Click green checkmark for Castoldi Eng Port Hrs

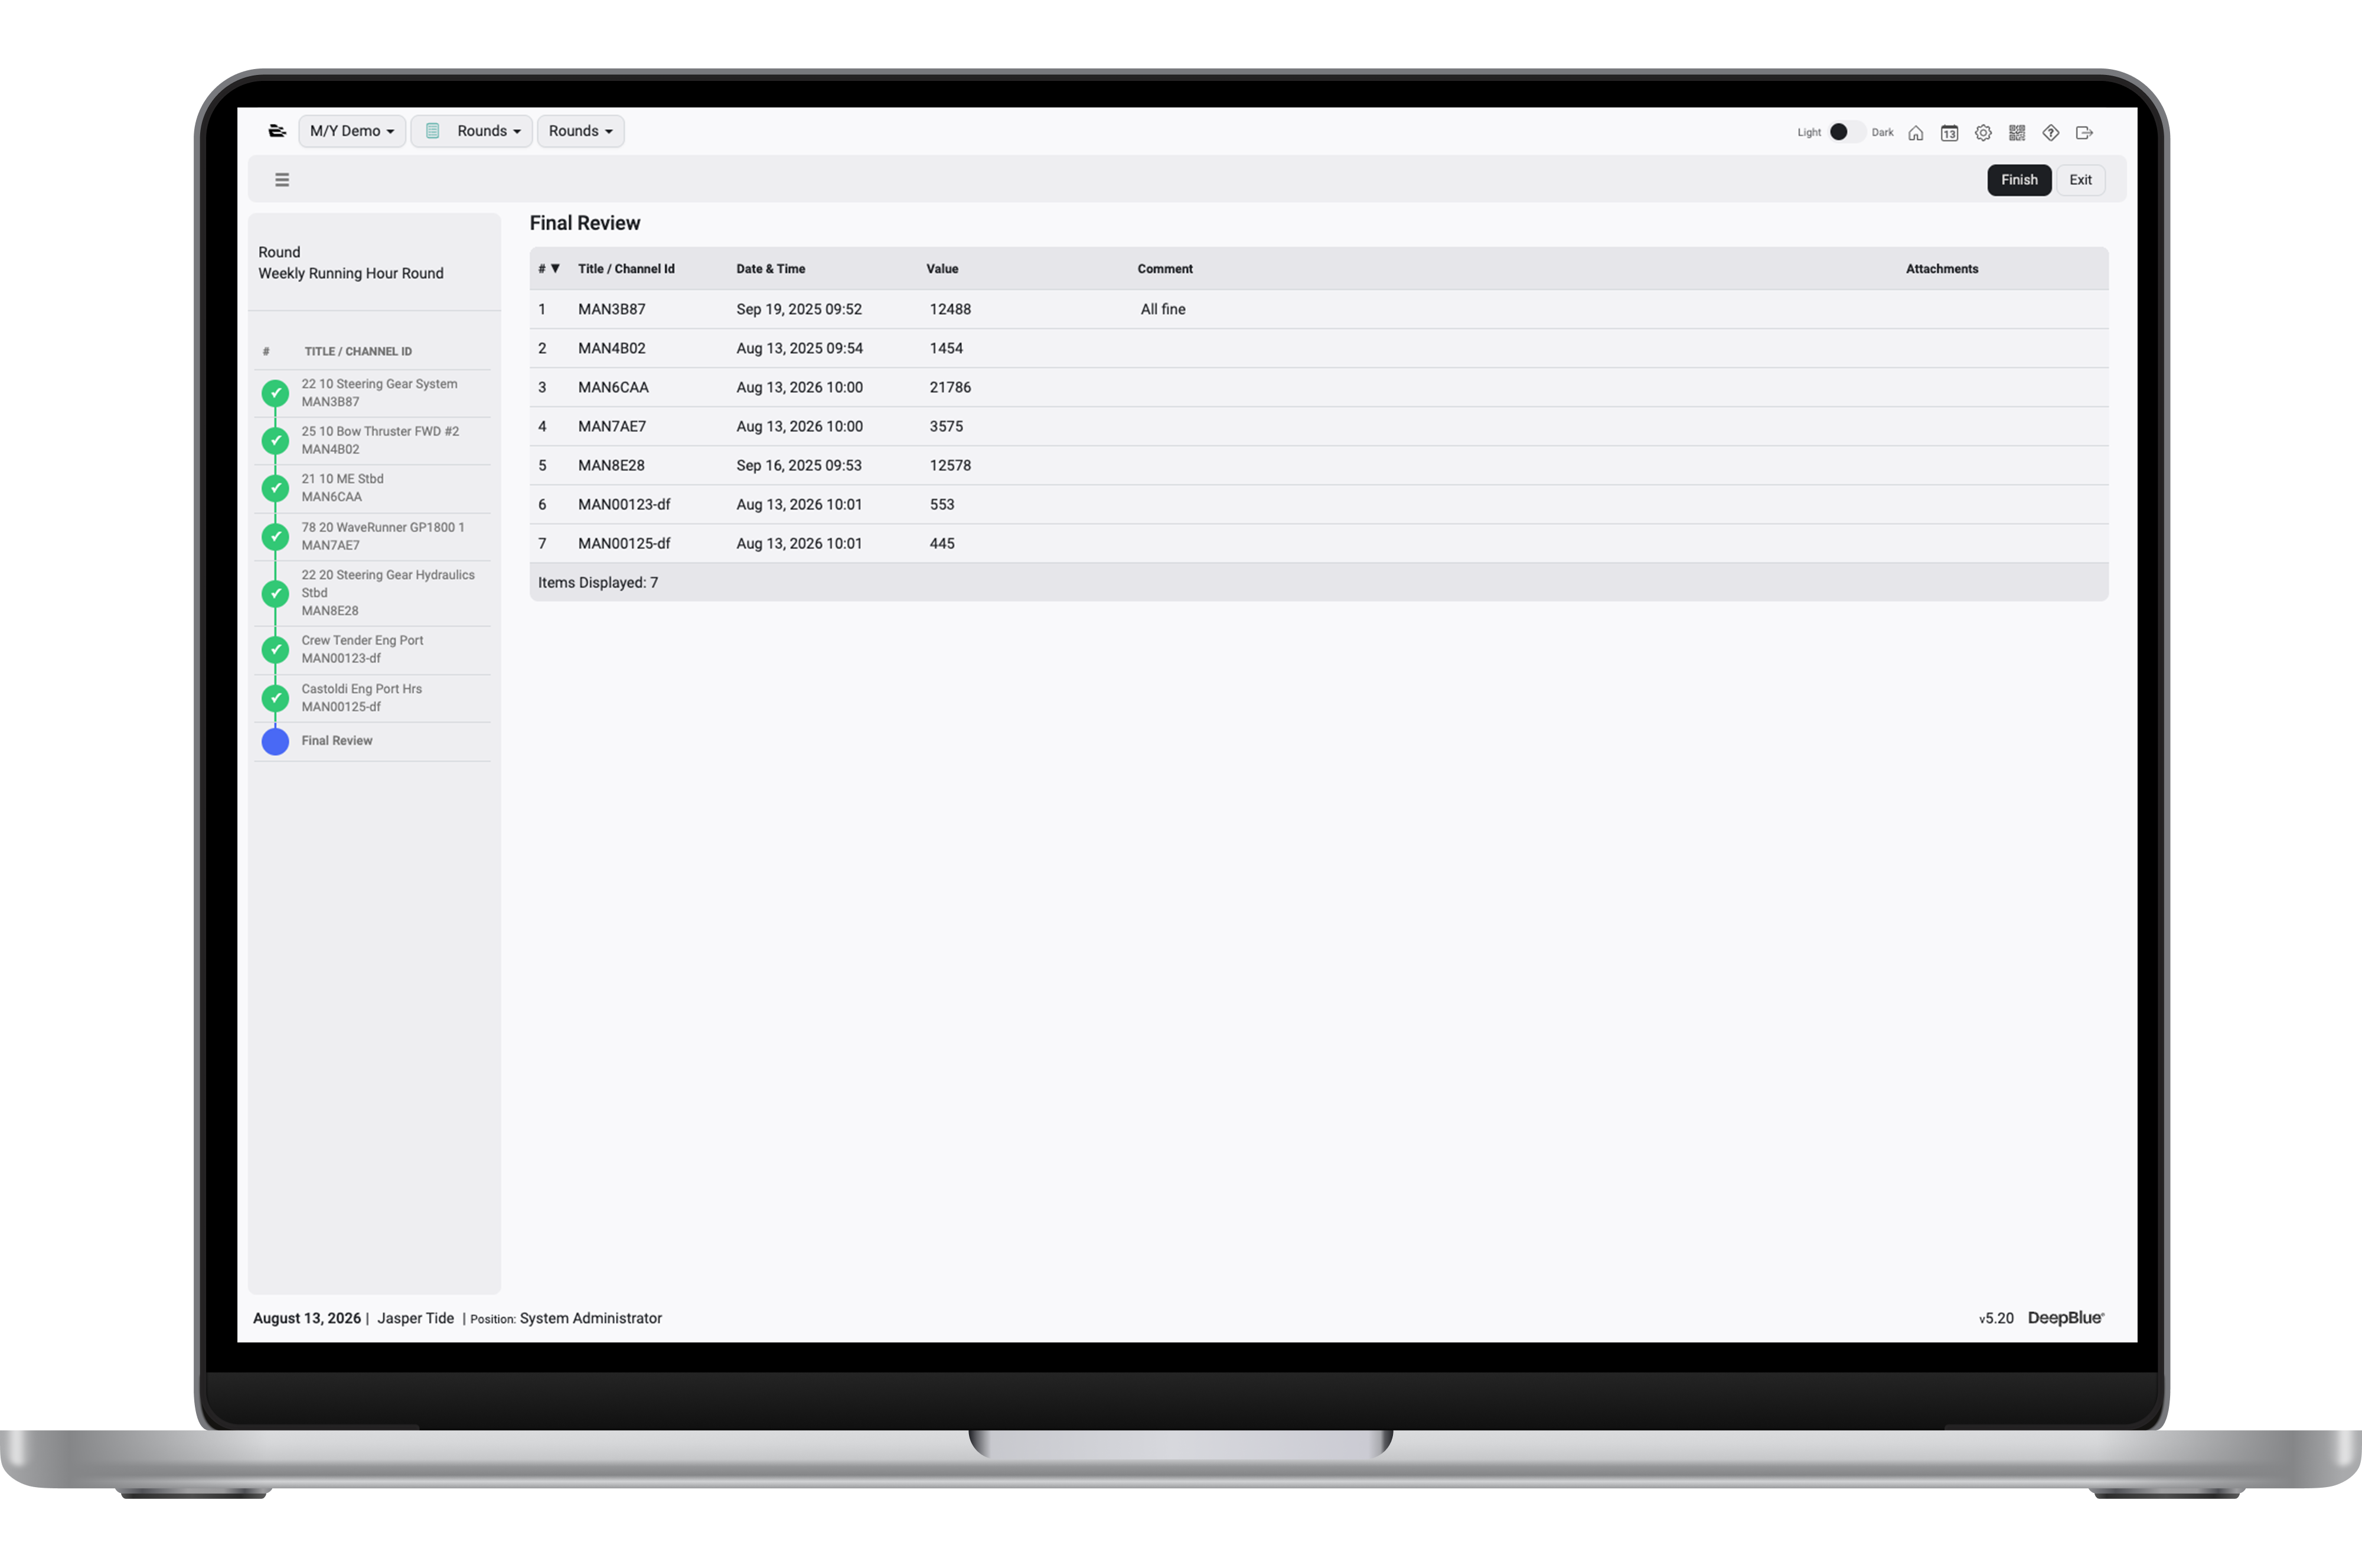[275, 698]
